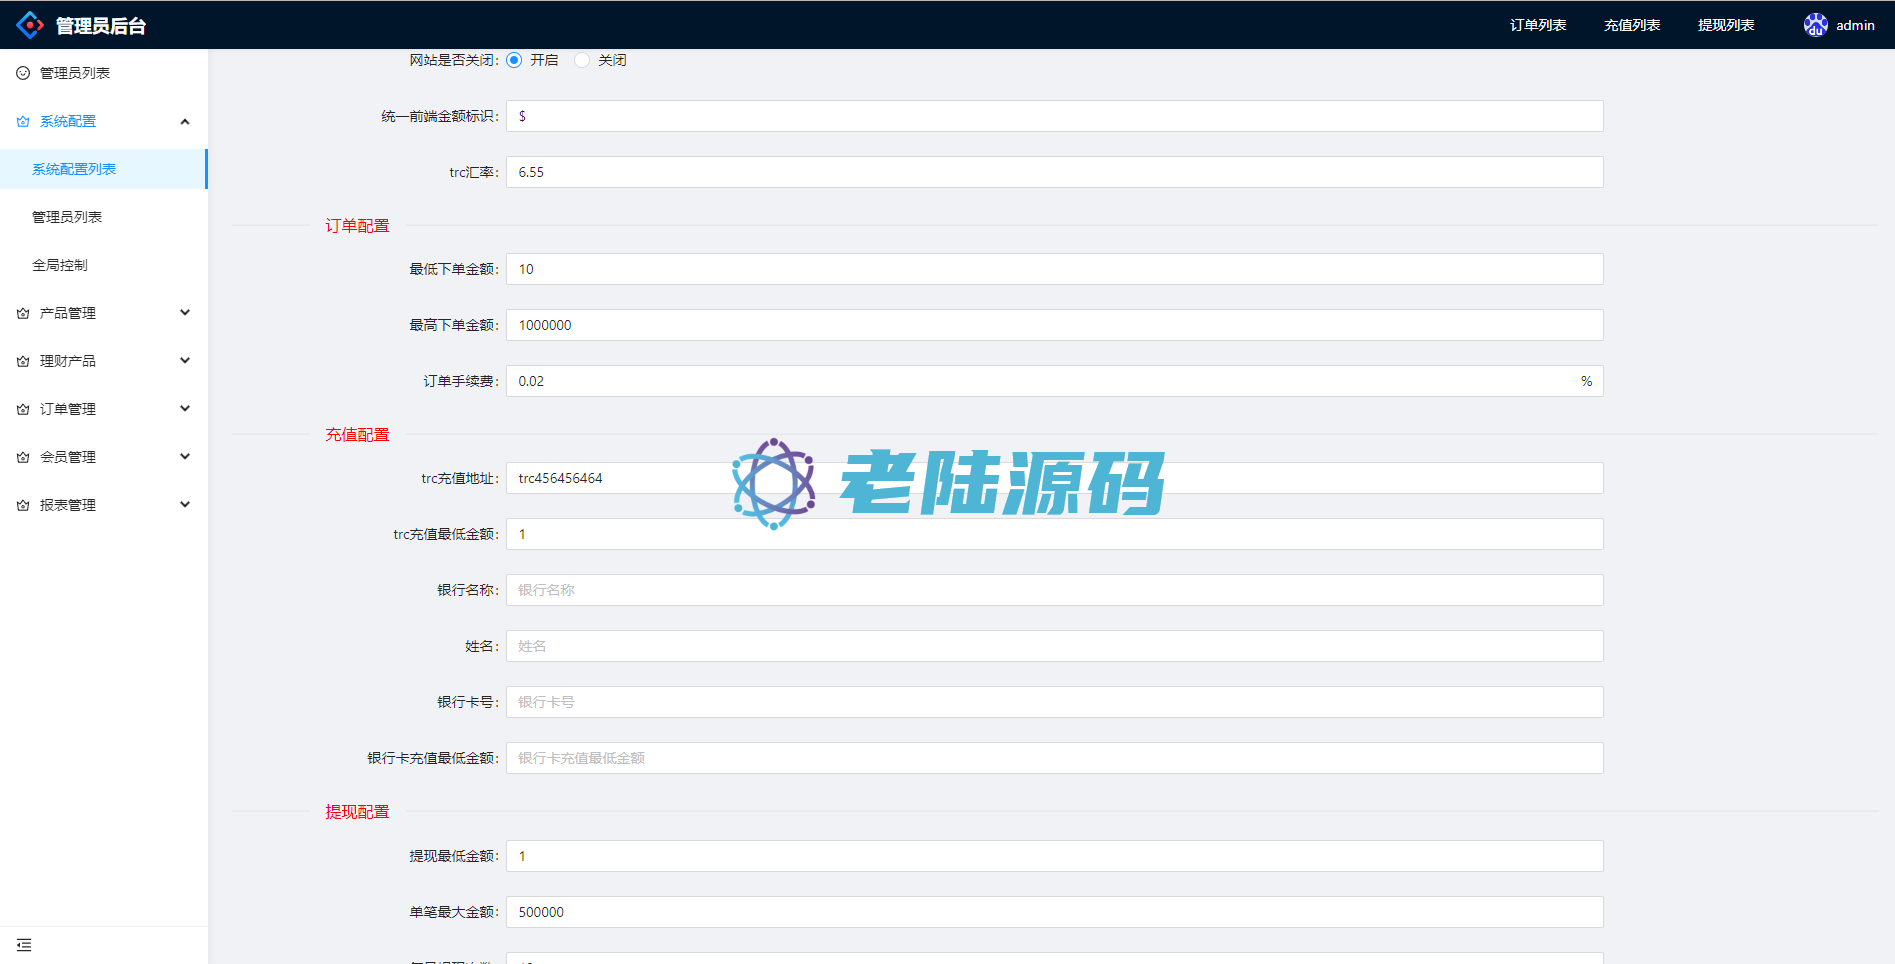Image resolution: width=1895 pixels, height=964 pixels.
Task: Click the admin logo icon in header
Action: coord(30,25)
